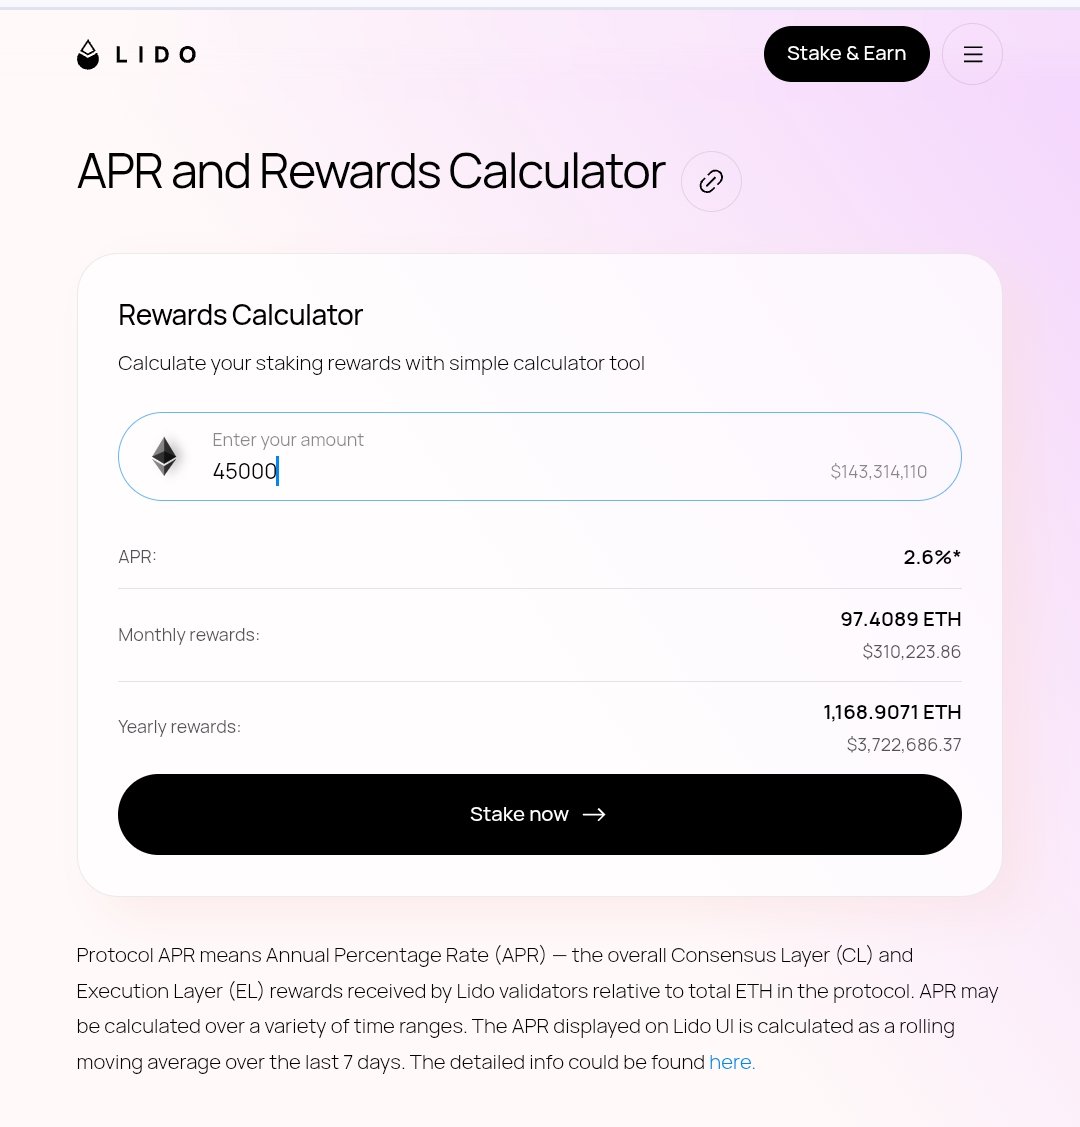The width and height of the screenshot is (1080, 1127).
Task: Click the Lido droplet logo
Action: [89, 54]
